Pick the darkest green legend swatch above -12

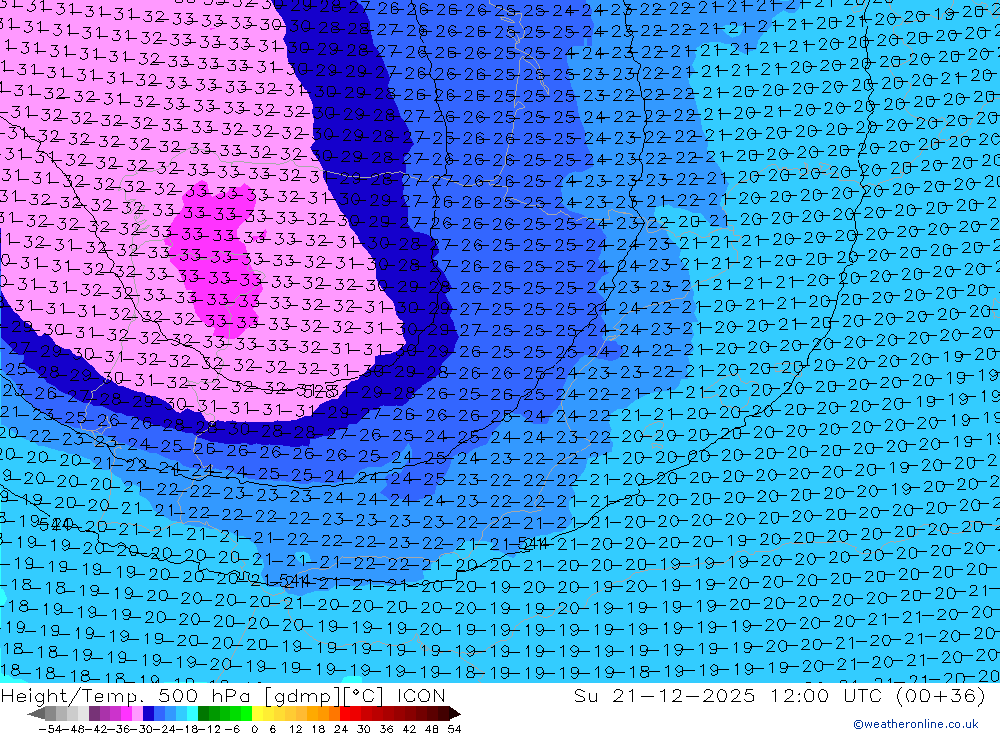pos(203,713)
